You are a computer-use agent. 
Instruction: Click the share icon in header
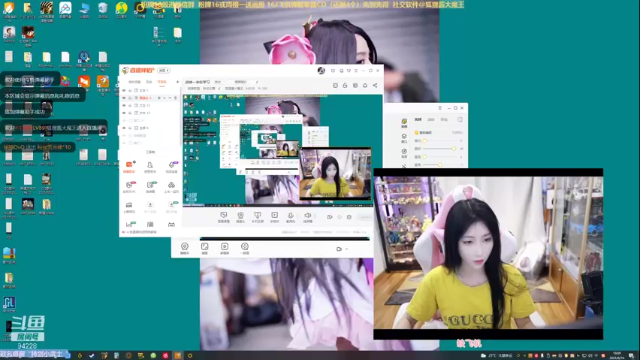[375, 85]
